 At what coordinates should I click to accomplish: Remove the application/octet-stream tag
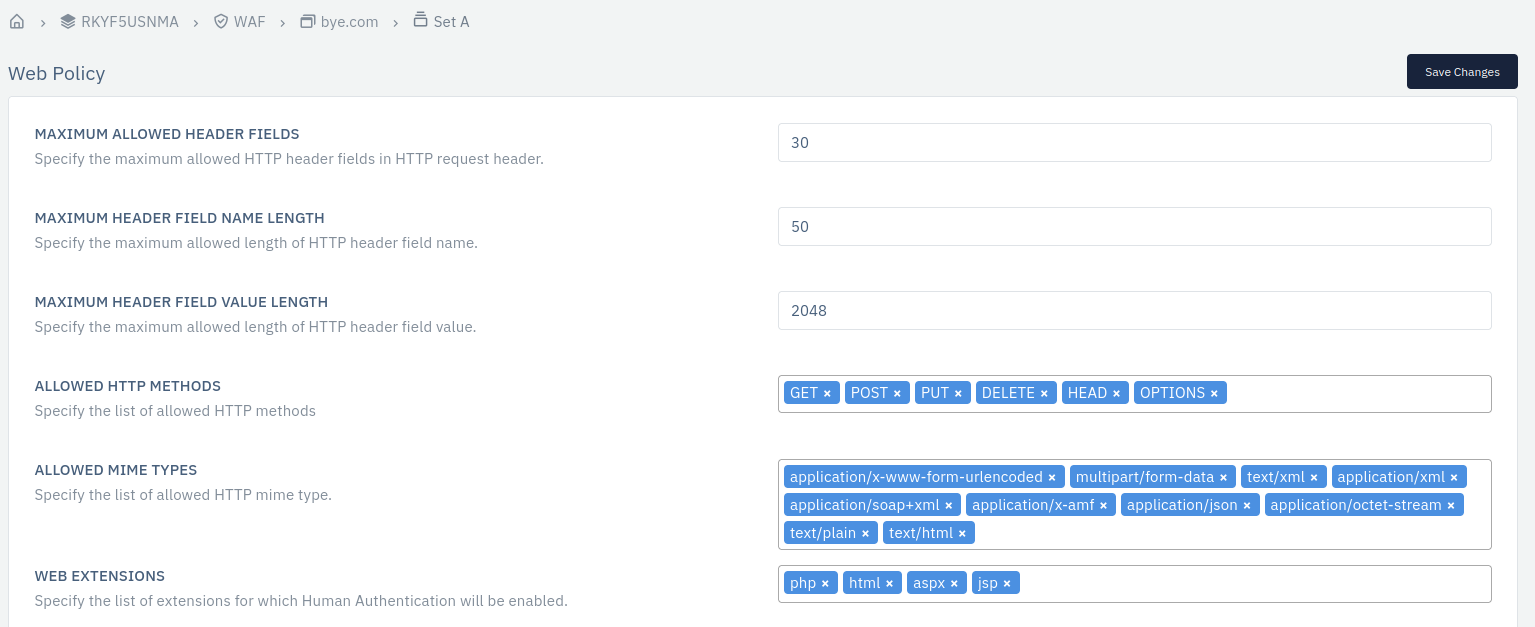click(1451, 506)
